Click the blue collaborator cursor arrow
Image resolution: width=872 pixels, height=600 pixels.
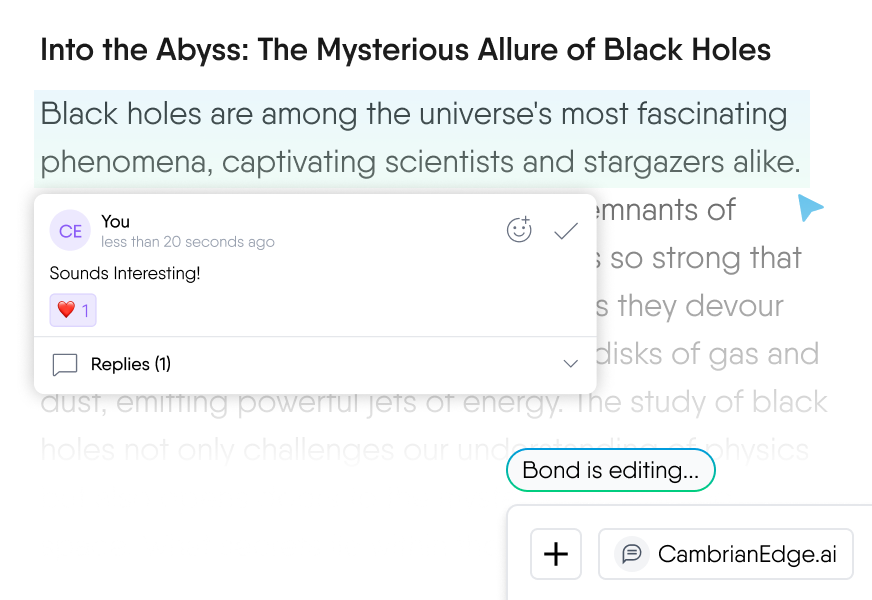810,208
